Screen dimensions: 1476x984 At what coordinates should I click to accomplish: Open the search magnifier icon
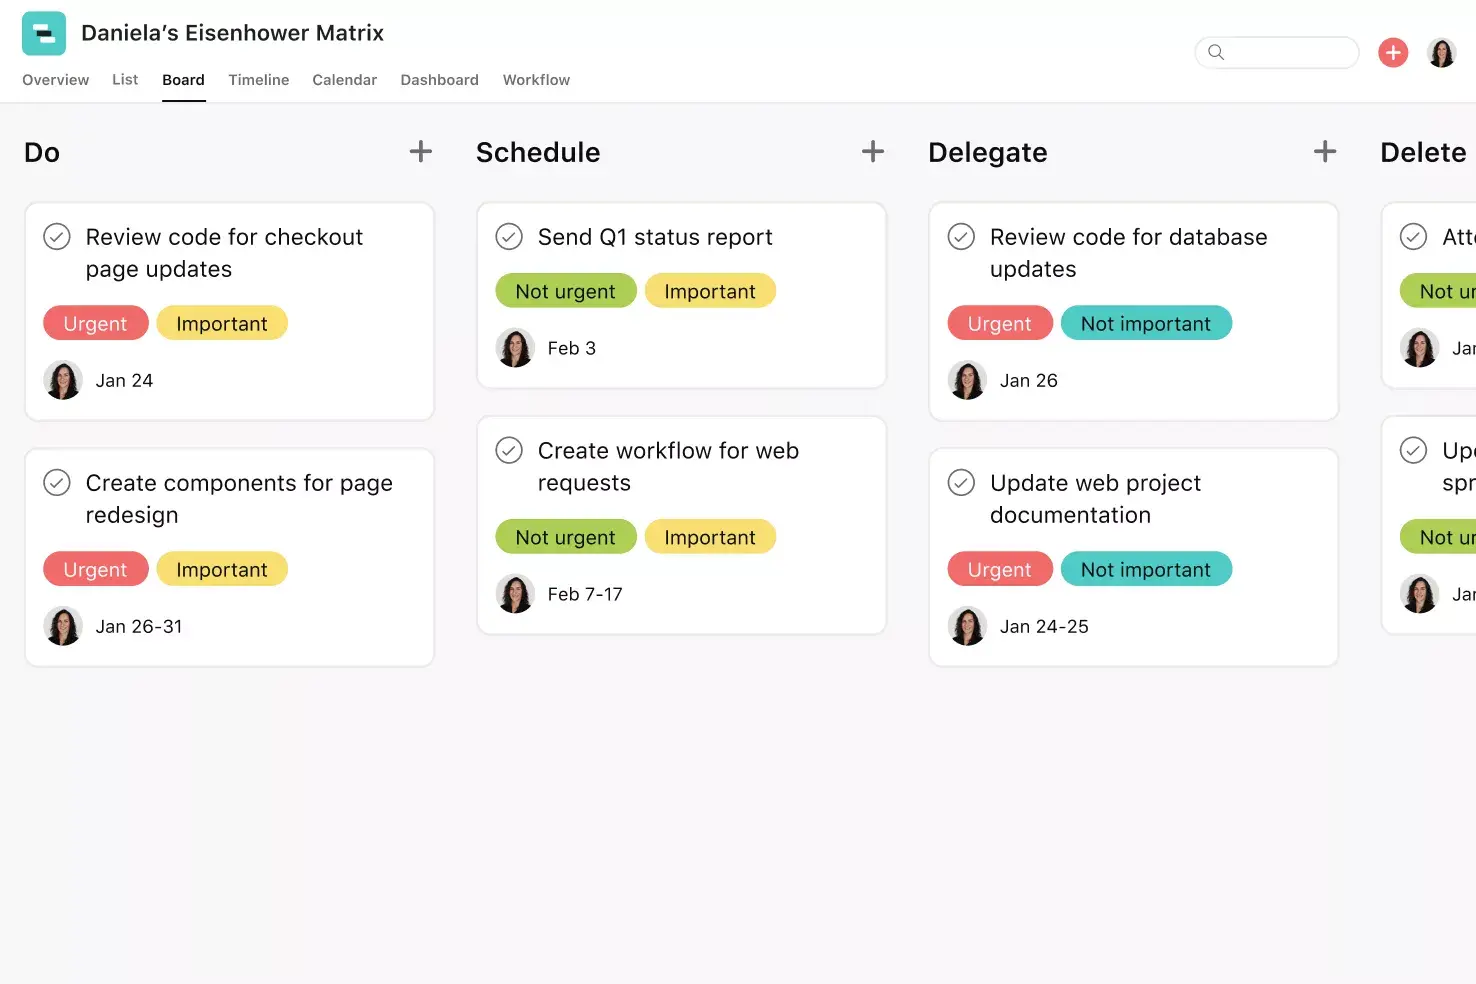tap(1216, 52)
